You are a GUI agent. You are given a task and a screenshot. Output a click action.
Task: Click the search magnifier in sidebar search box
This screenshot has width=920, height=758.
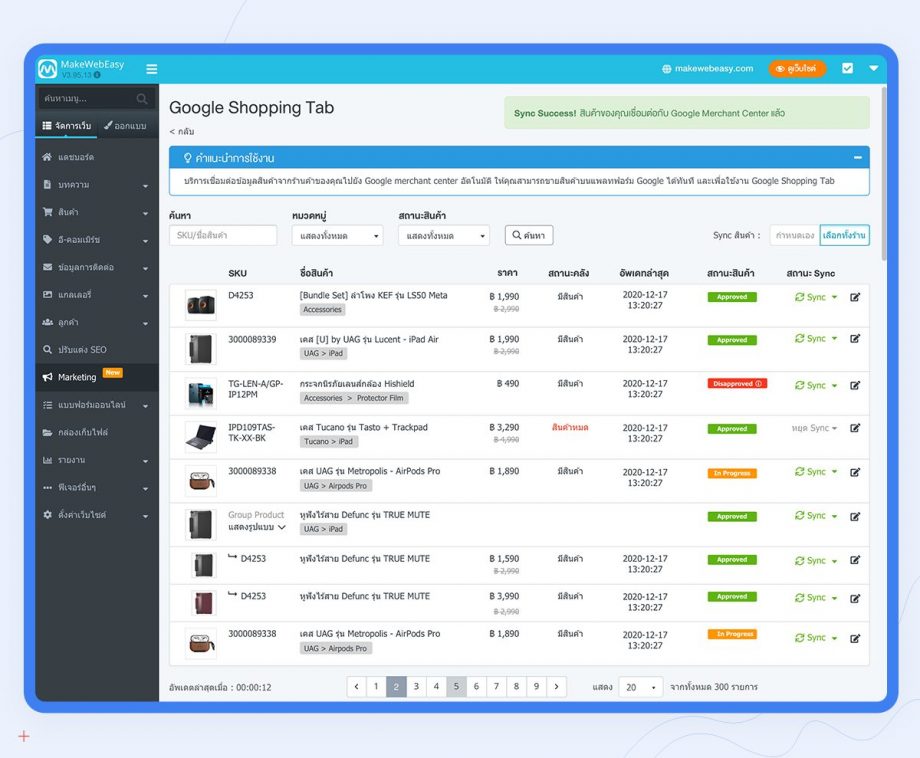(142, 99)
